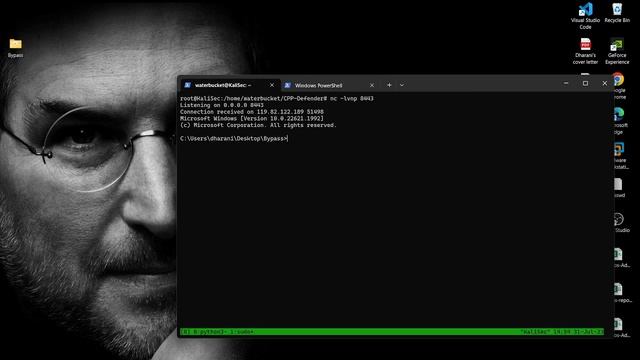Open the Excel file ending in 'repo'
640x360 pixels.
tap(621, 293)
